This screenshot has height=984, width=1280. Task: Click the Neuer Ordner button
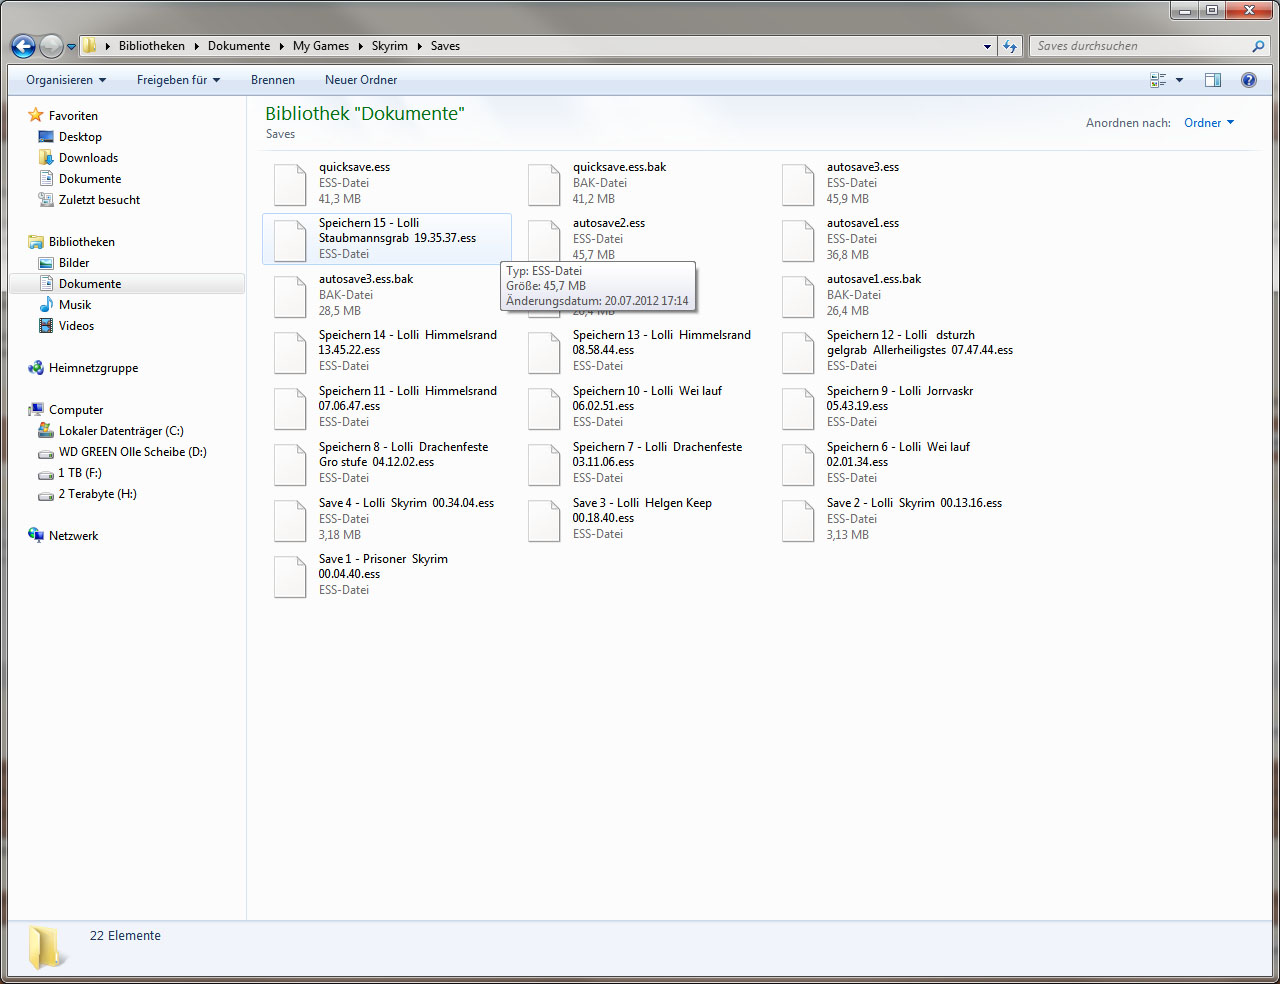point(361,80)
